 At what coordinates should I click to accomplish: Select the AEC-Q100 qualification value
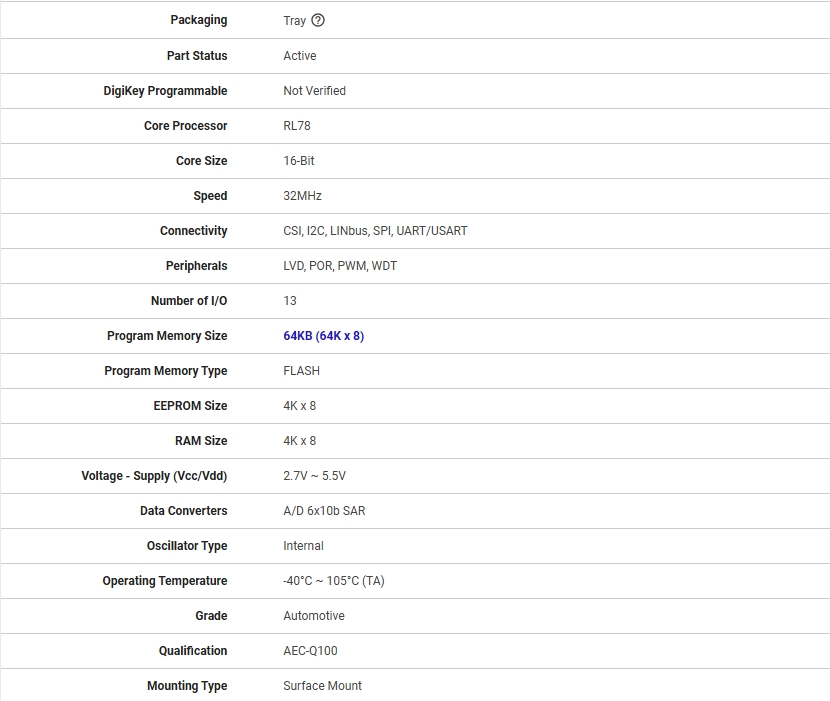point(310,651)
